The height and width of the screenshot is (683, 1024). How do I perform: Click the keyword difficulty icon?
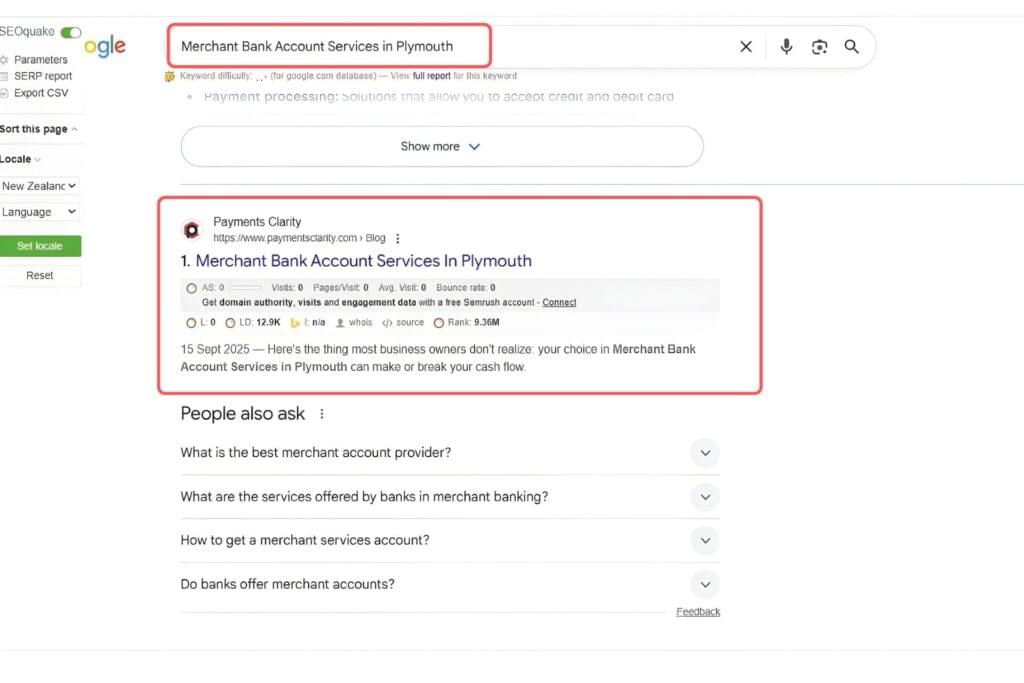(x=170, y=76)
